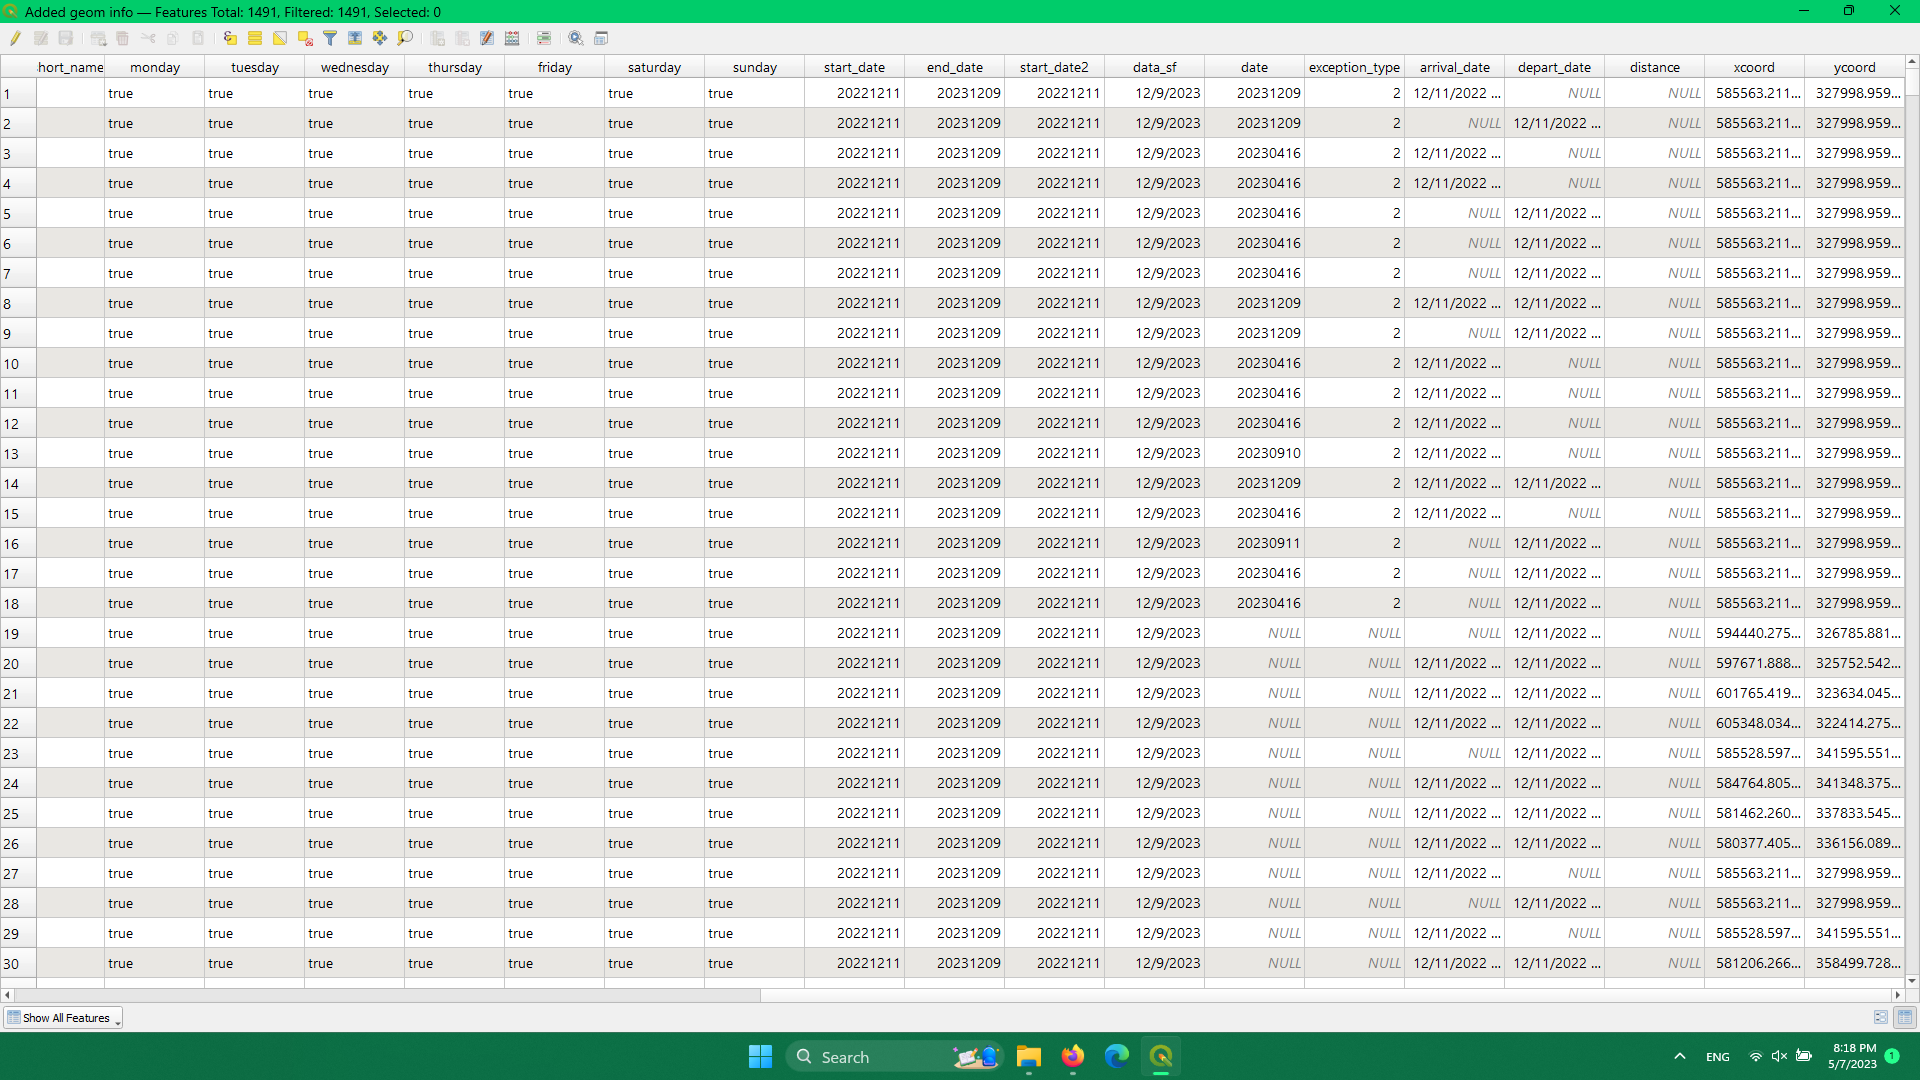Select row 13 by its row number

click(x=18, y=454)
